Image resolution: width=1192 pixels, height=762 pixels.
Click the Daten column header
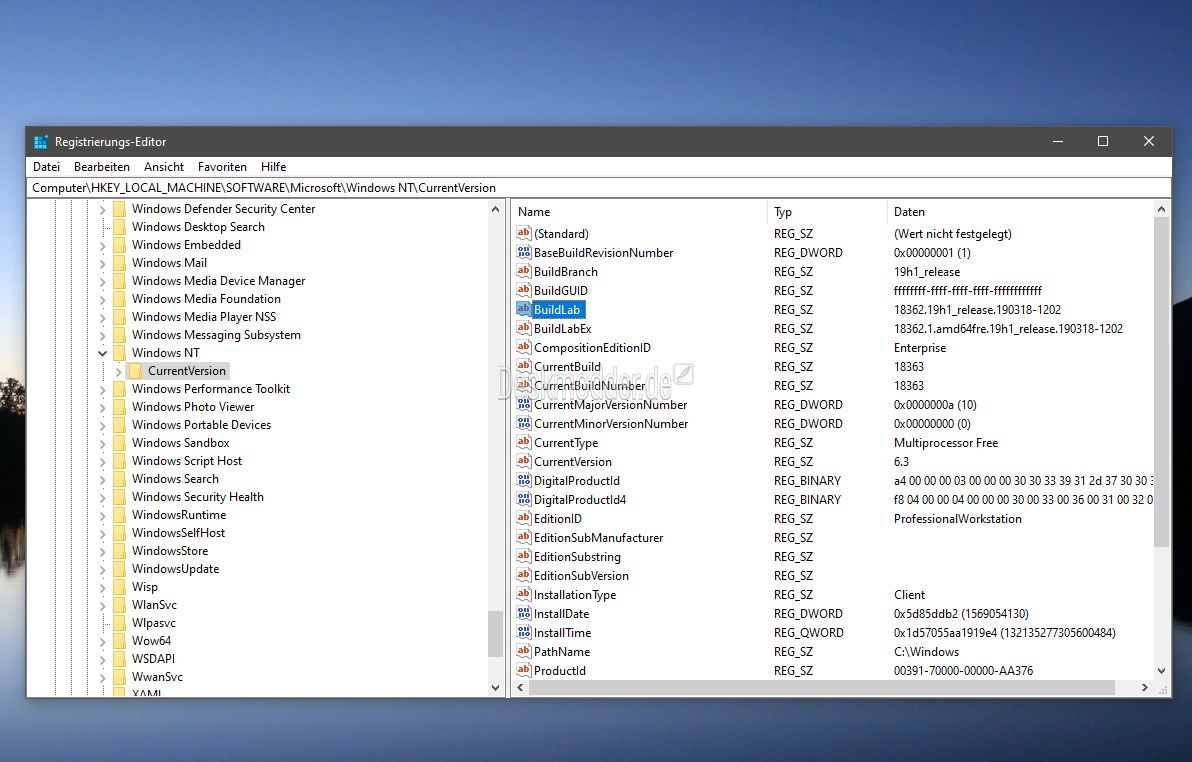[x=1020, y=211]
